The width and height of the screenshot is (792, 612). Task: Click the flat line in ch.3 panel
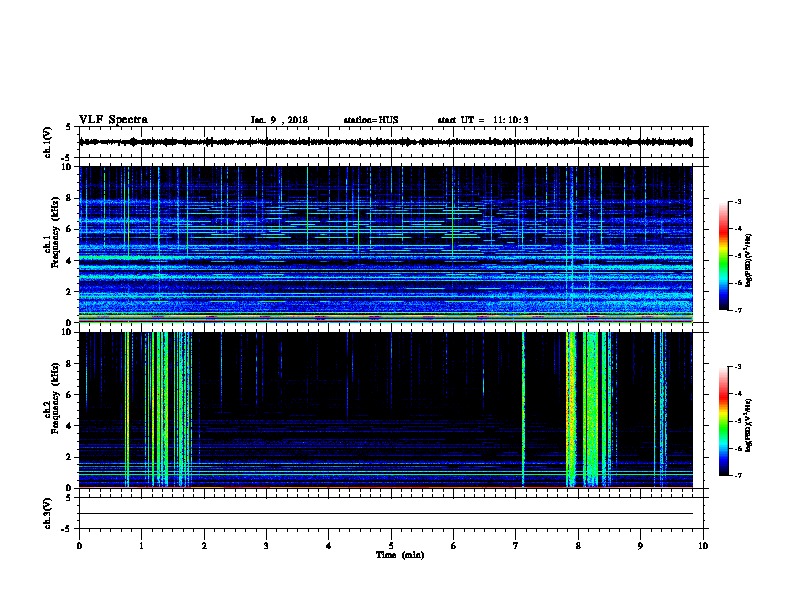(x=386, y=514)
